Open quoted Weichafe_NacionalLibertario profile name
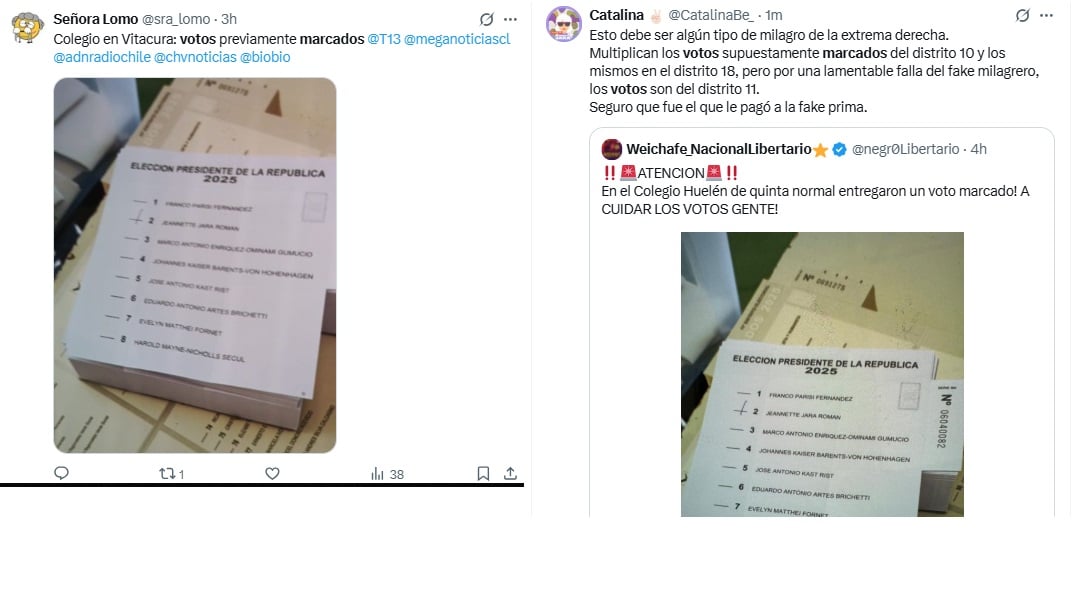The width and height of the screenshot is (1080, 590). coord(718,149)
